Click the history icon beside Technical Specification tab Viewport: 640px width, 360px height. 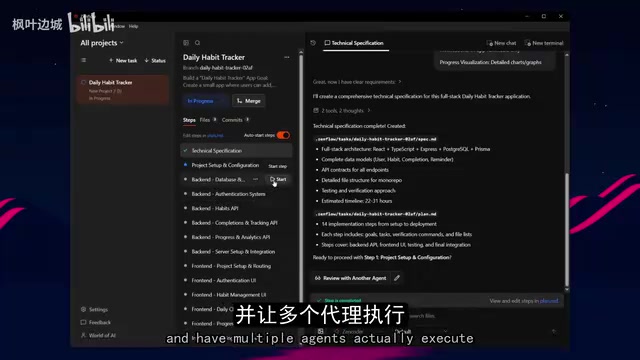(313, 43)
